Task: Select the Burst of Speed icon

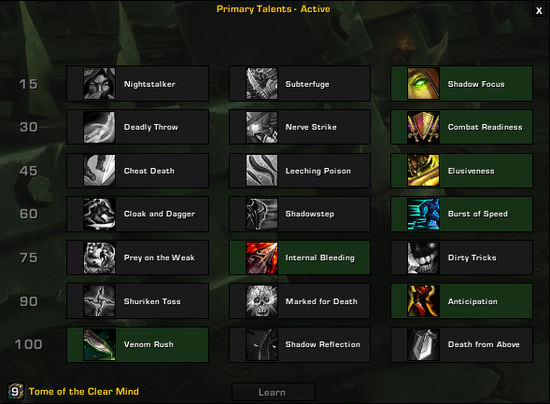Action: (x=423, y=214)
